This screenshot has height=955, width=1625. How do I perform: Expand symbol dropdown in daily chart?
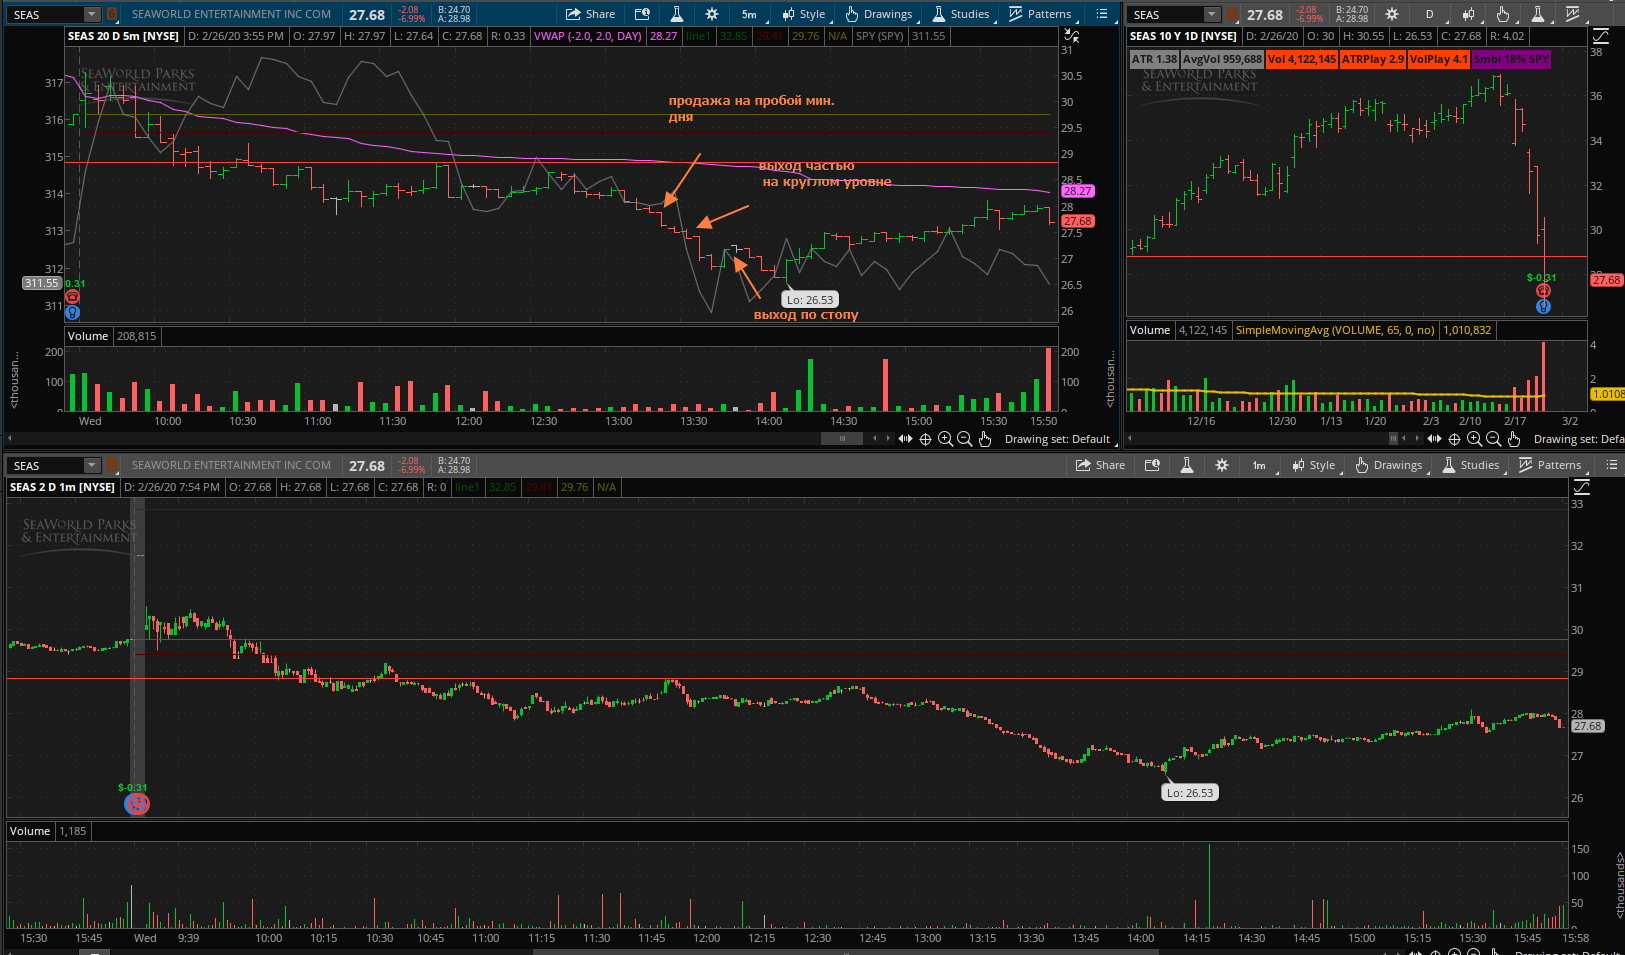click(x=1212, y=14)
